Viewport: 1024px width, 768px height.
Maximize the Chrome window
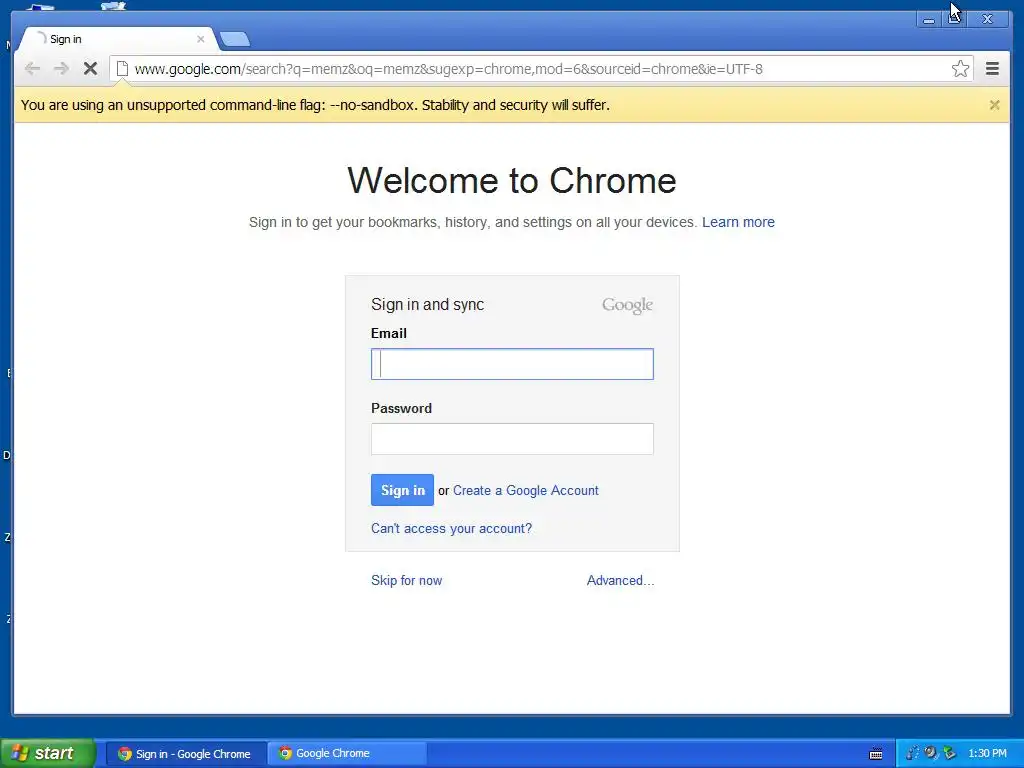click(955, 19)
